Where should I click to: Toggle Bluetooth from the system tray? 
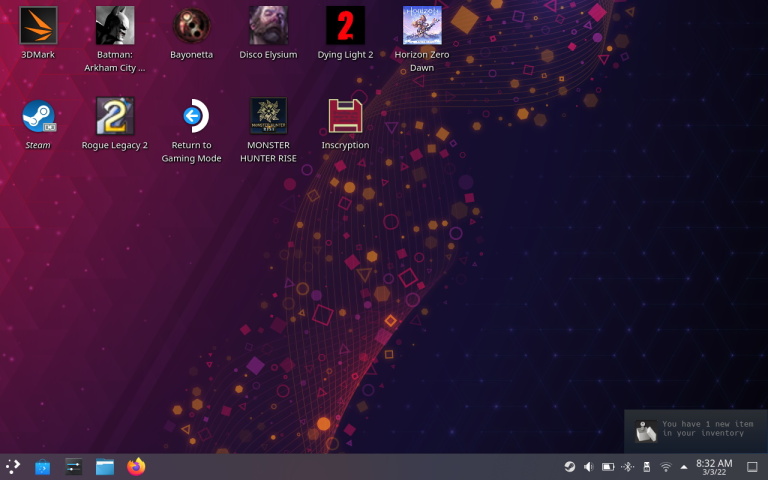627,467
